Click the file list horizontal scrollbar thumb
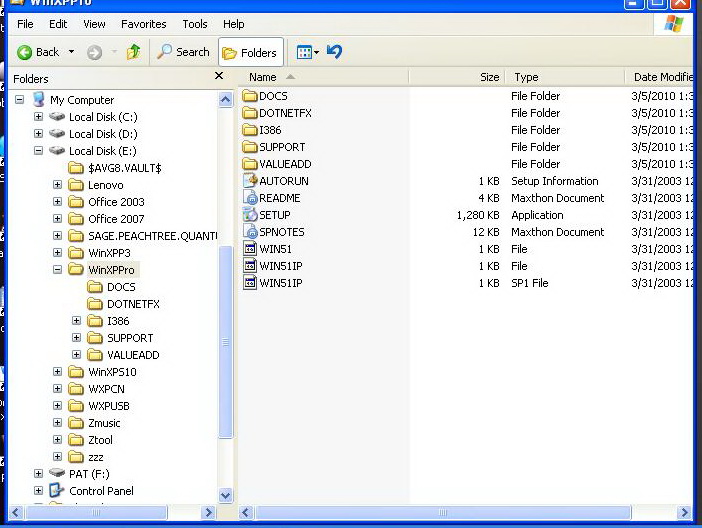This screenshot has height=528, width=702. (442, 512)
